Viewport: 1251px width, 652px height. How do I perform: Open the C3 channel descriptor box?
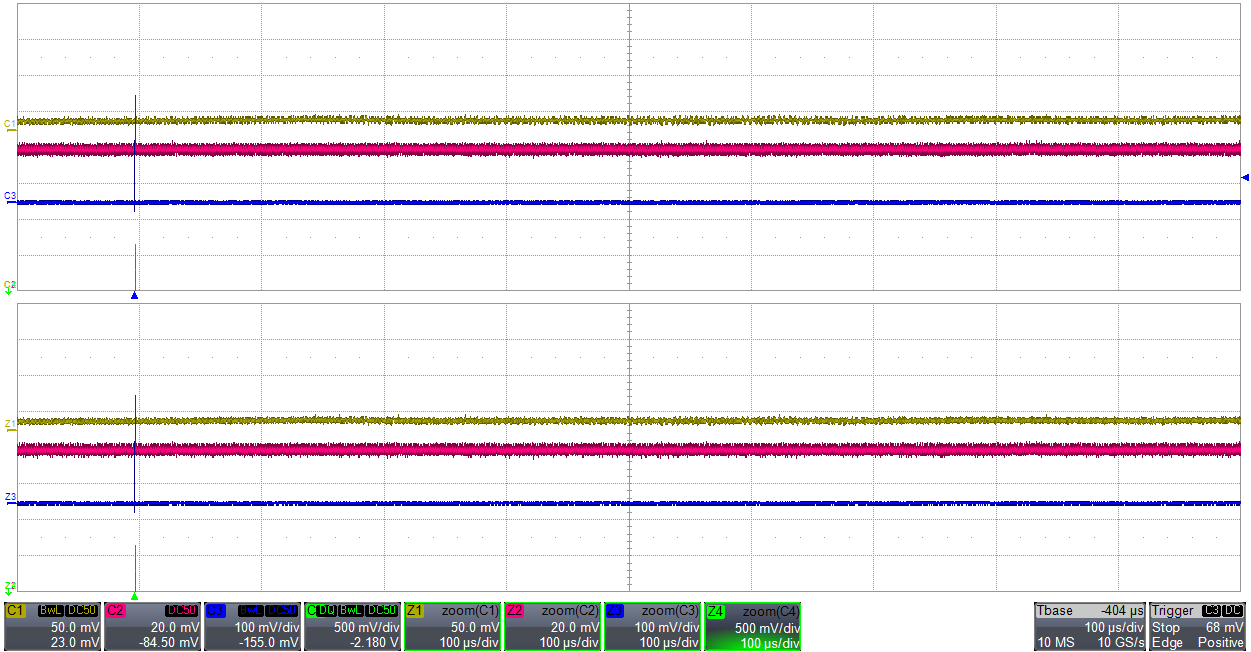tap(253, 626)
